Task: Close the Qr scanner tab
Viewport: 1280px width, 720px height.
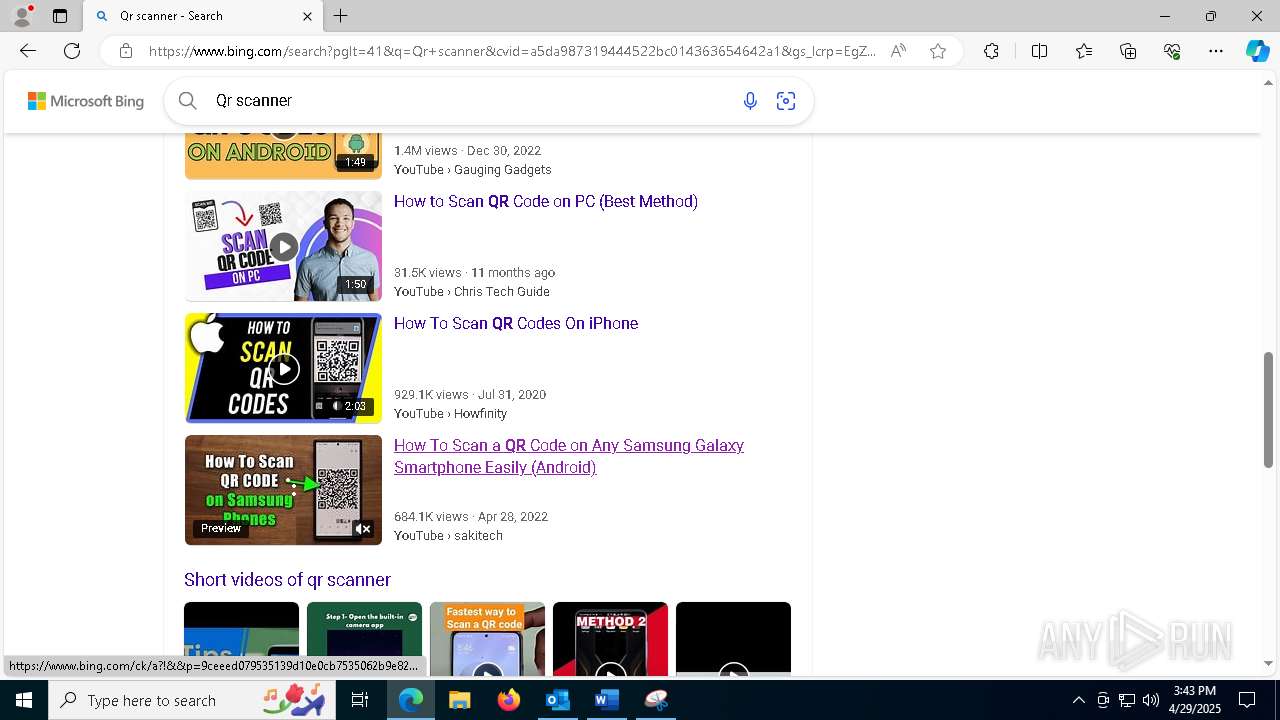Action: 307,16
